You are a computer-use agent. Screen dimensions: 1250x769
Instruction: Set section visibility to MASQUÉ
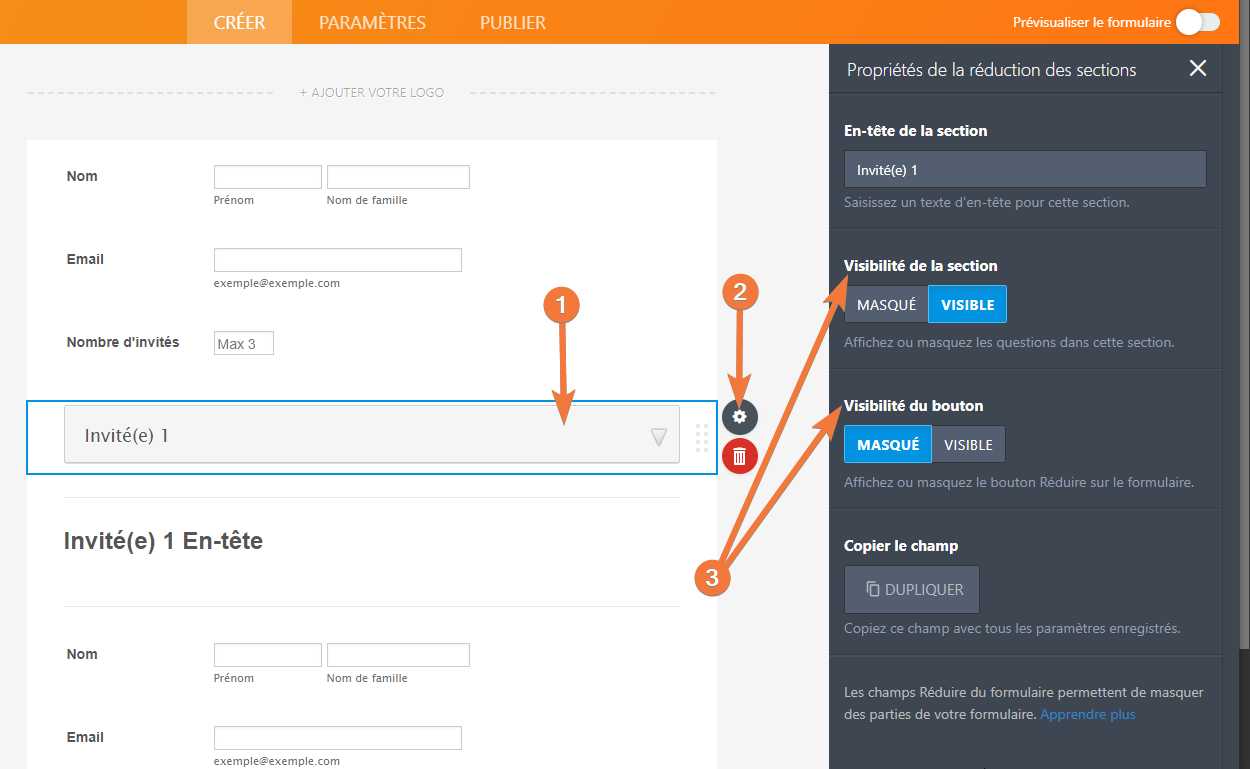coord(886,305)
